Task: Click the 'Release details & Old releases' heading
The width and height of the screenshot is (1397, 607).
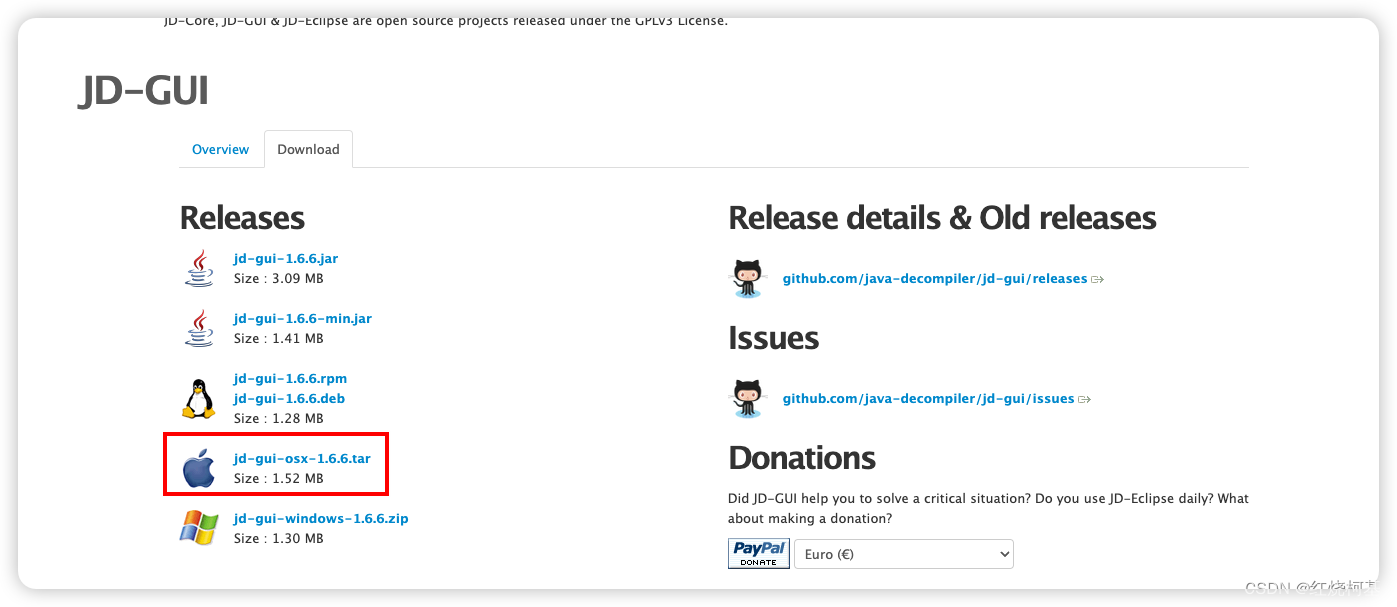Action: 942,217
